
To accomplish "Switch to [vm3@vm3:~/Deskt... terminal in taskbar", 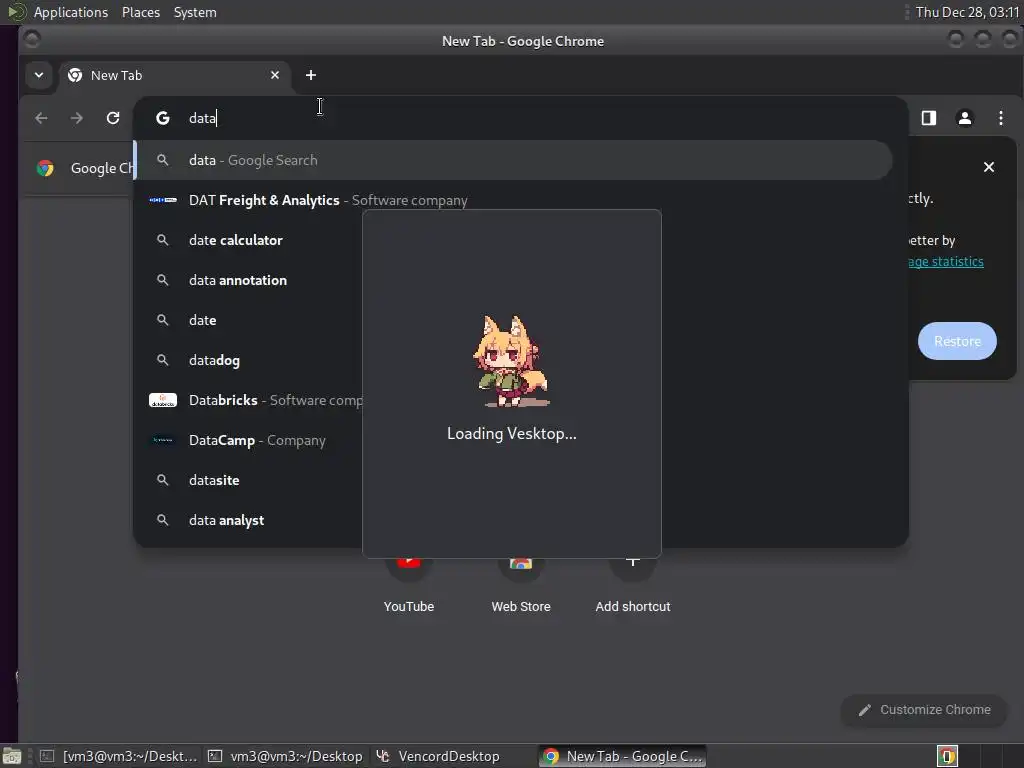I will click(119, 756).
